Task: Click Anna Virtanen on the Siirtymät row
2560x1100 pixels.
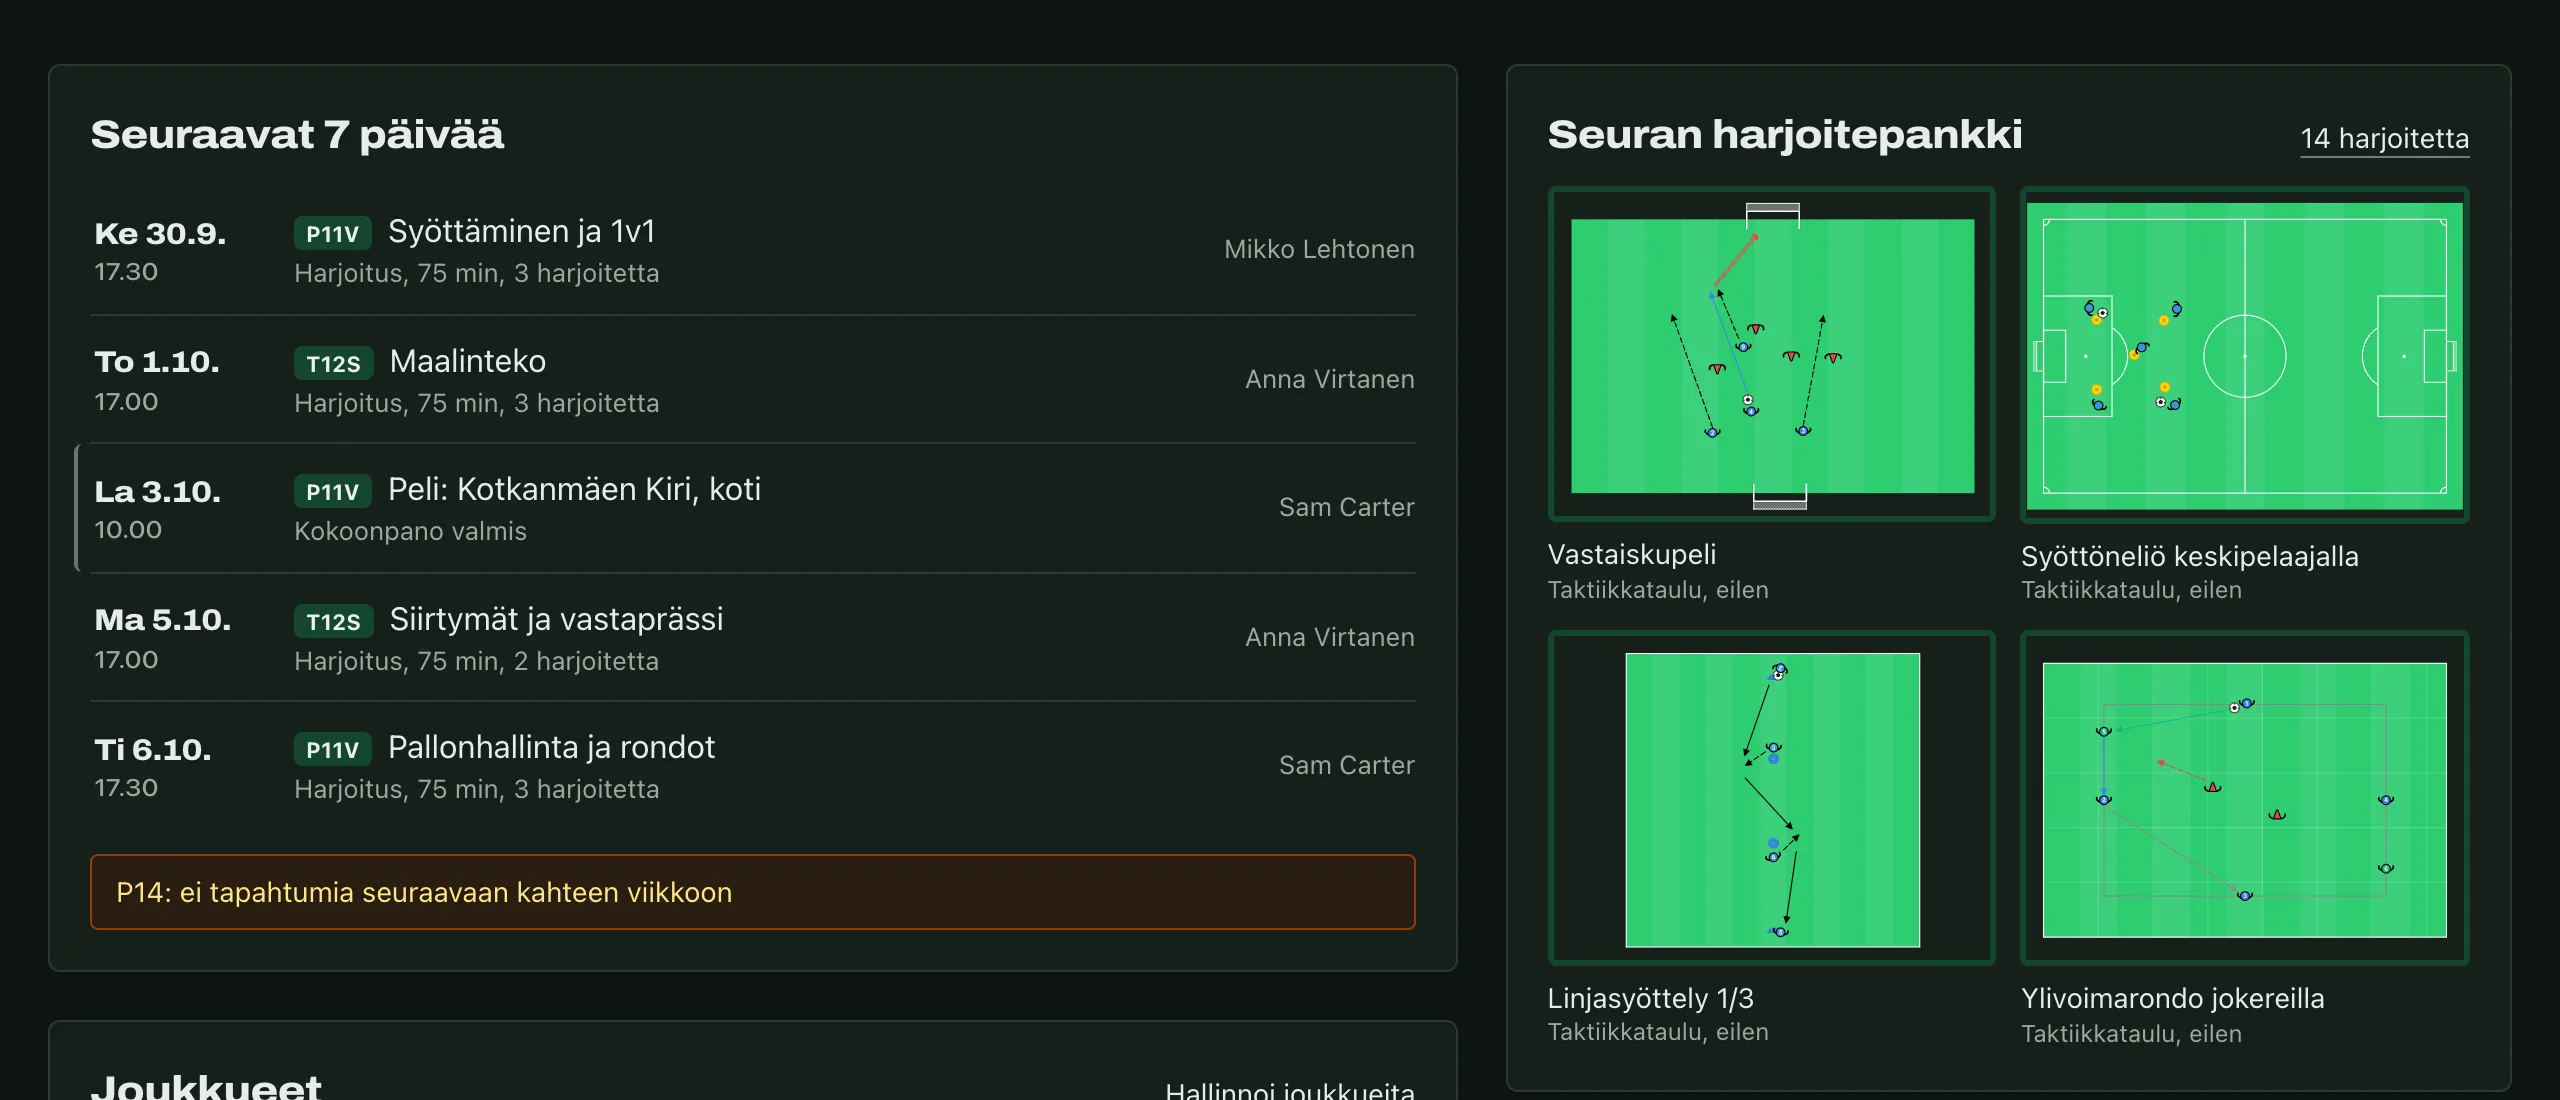Action: 1329,637
